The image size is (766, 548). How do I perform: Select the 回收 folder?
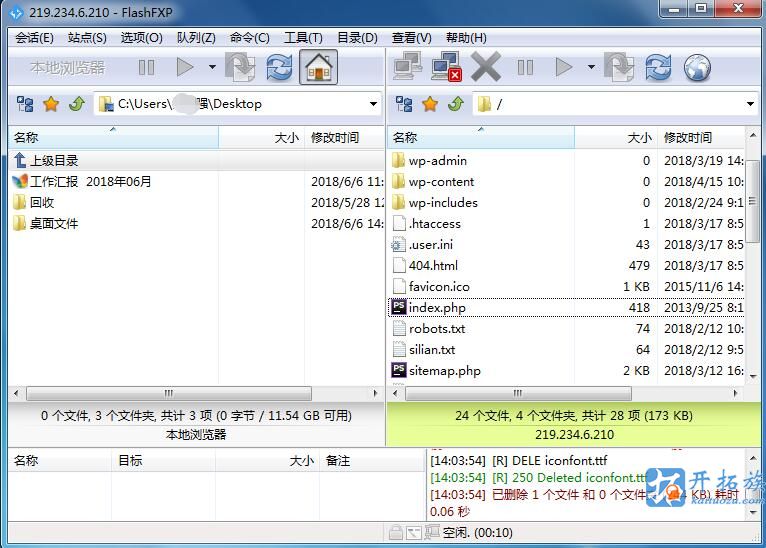click(x=196, y=202)
